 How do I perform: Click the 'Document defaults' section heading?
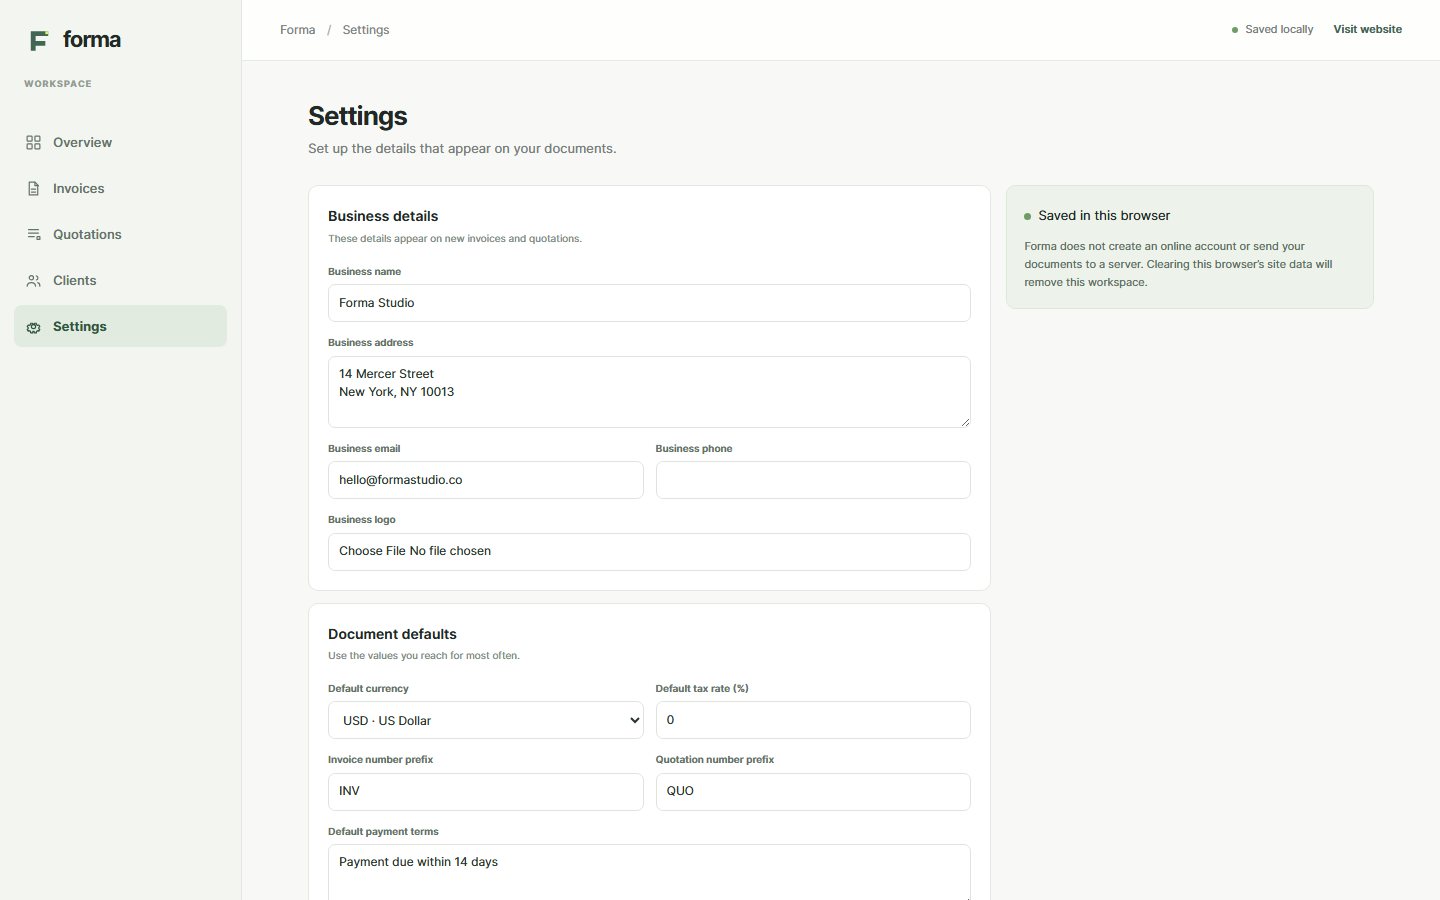(392, 634)
